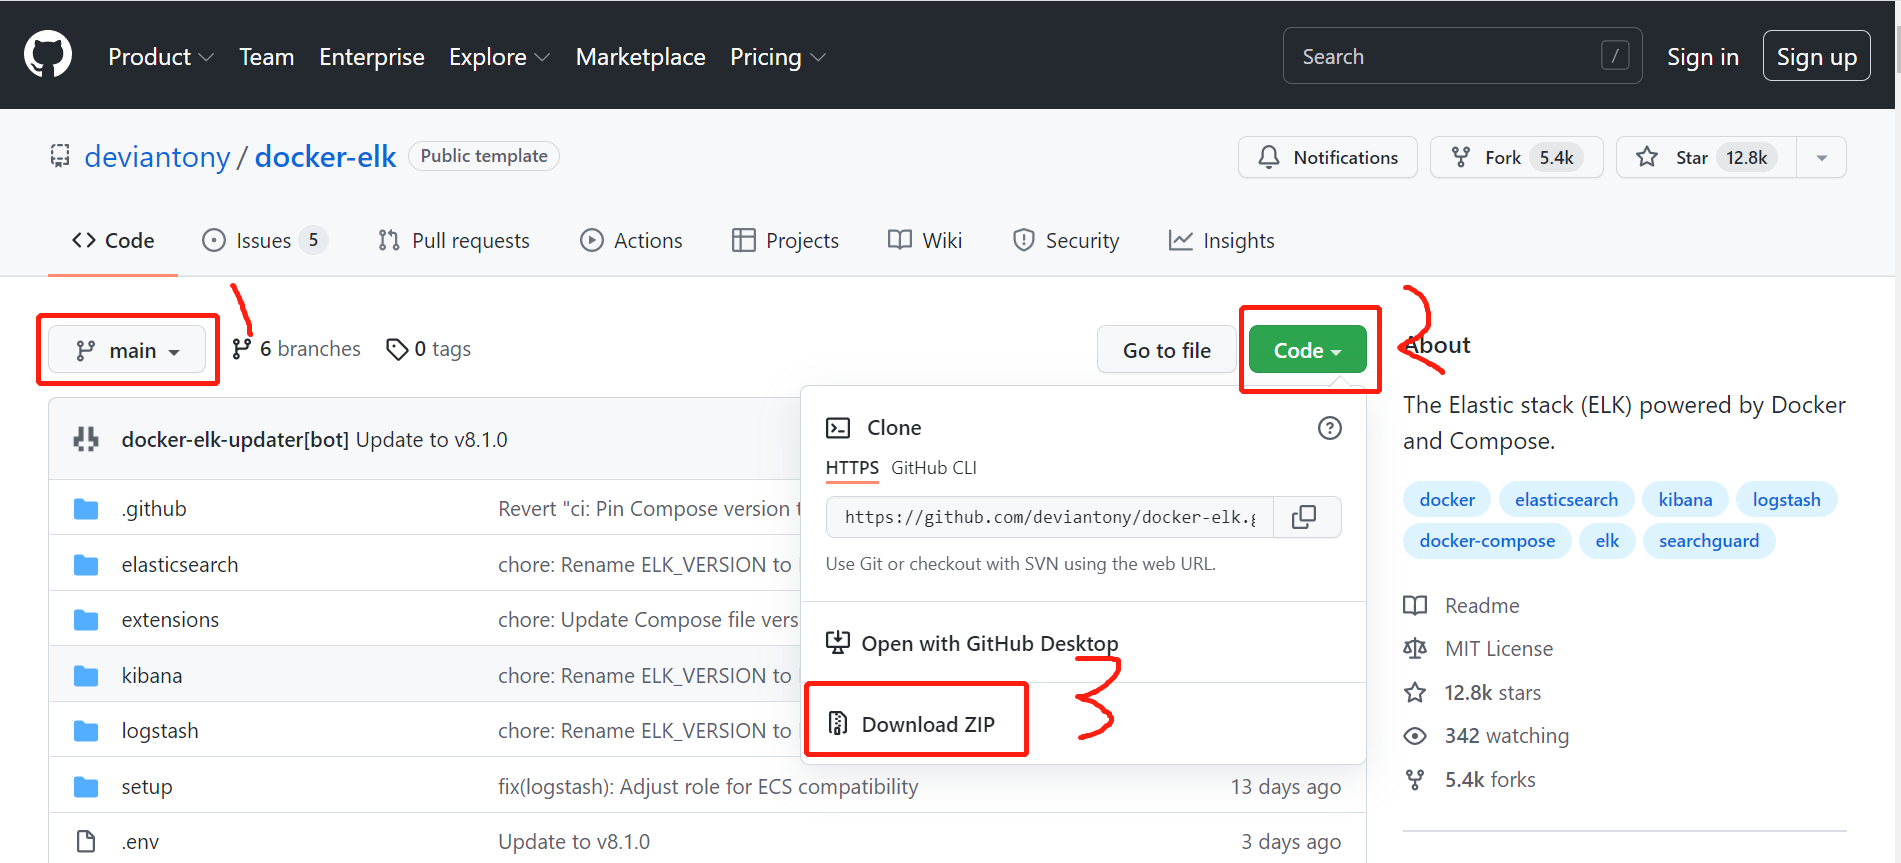Open the 'fix(logstash): Adjust role' commit message
The height and width of the screenshot is (863, 1901).
tap(708, 787)
